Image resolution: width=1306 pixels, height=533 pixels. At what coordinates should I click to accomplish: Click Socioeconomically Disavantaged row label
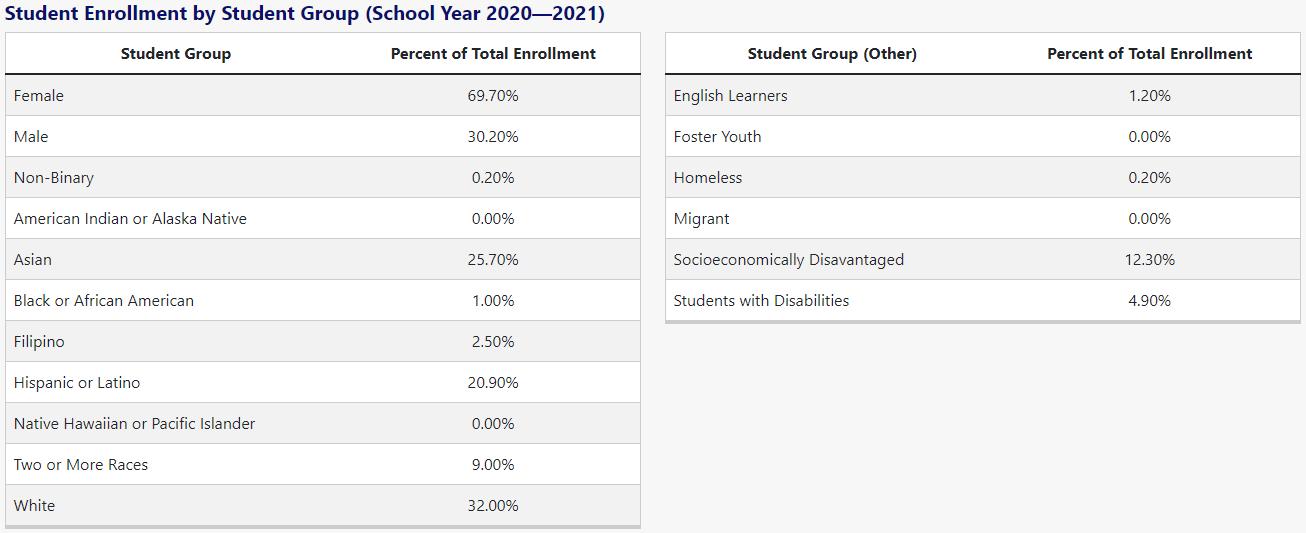point(789,260)
